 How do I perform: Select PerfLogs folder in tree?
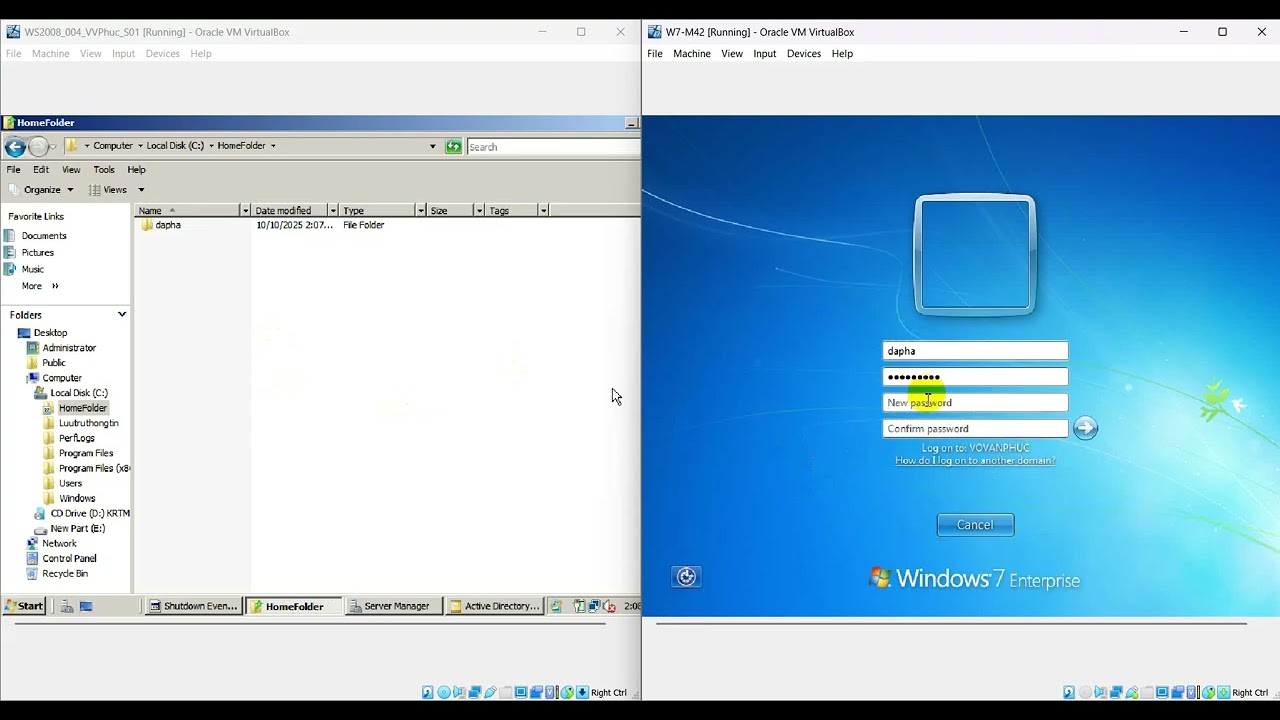click(76, 438)
